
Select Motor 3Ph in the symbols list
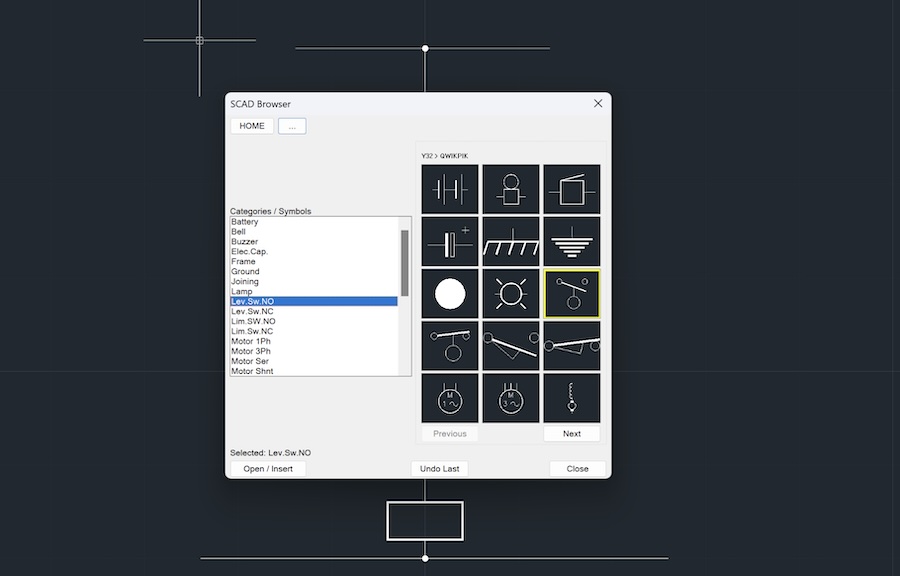tap(314, 351)
